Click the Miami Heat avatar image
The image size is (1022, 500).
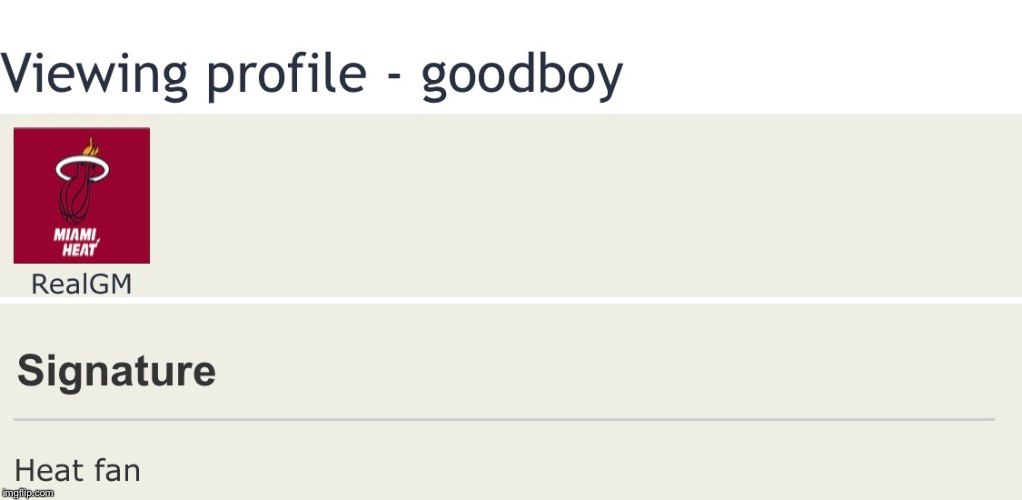click(81, 196)
